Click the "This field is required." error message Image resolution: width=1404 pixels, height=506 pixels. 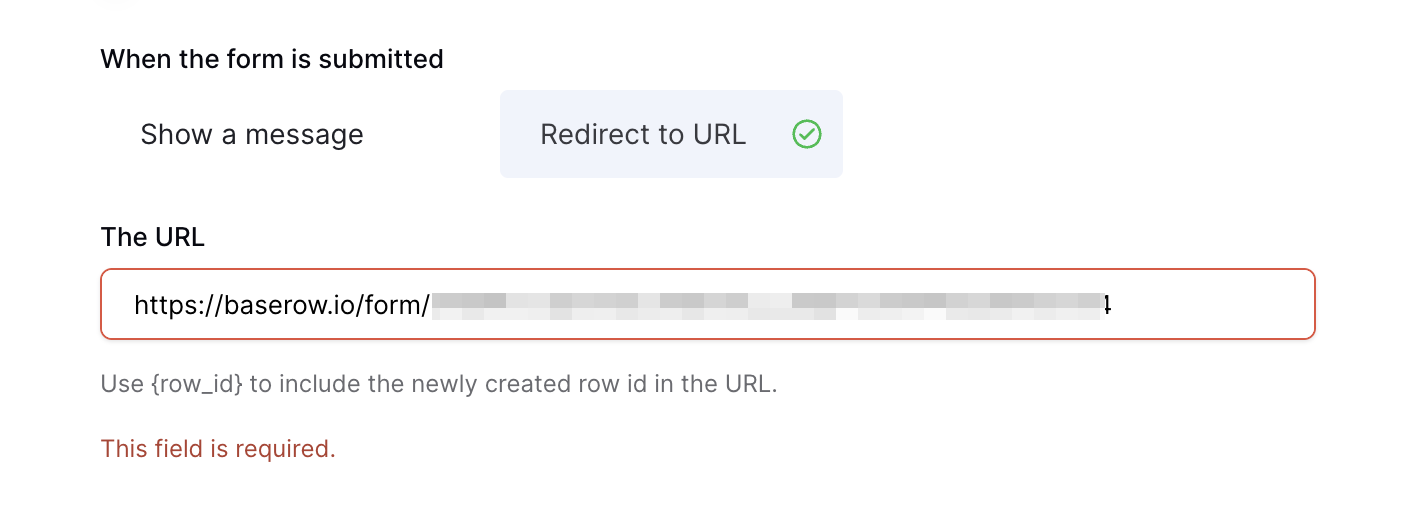[x=218, y=449]
